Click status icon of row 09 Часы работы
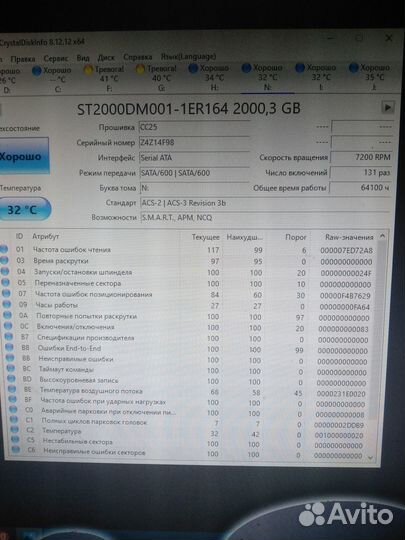 (7, 304)
